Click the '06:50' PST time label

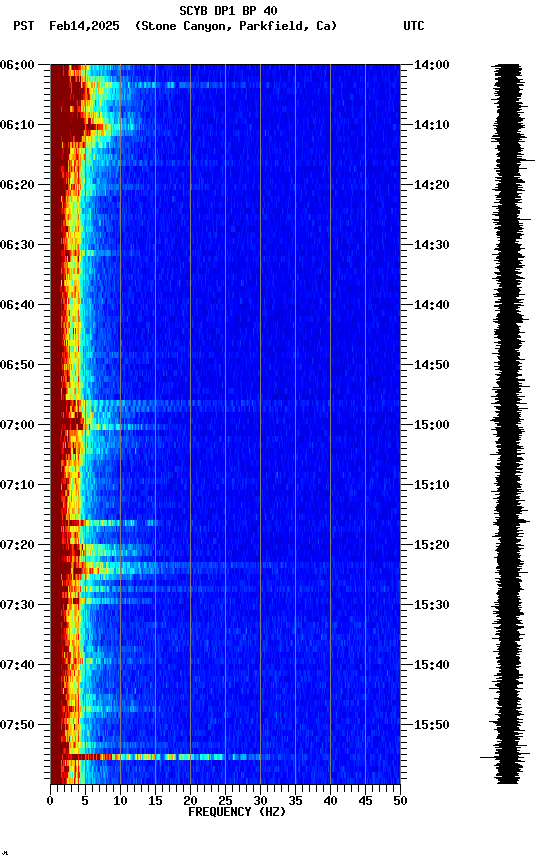coord(17,365)
